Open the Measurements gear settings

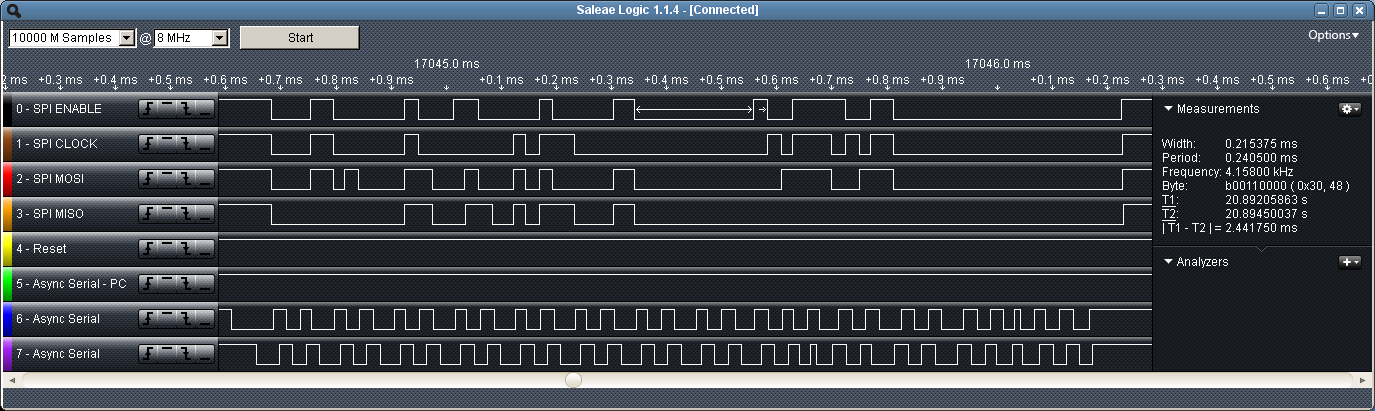[x=1349, y=109]
